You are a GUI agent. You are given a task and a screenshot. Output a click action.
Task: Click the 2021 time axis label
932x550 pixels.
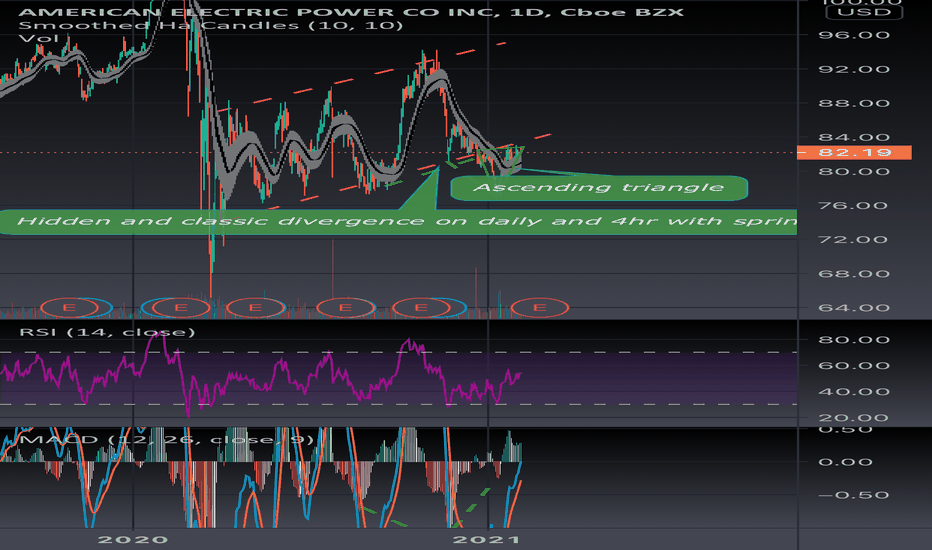coord(486,540)
